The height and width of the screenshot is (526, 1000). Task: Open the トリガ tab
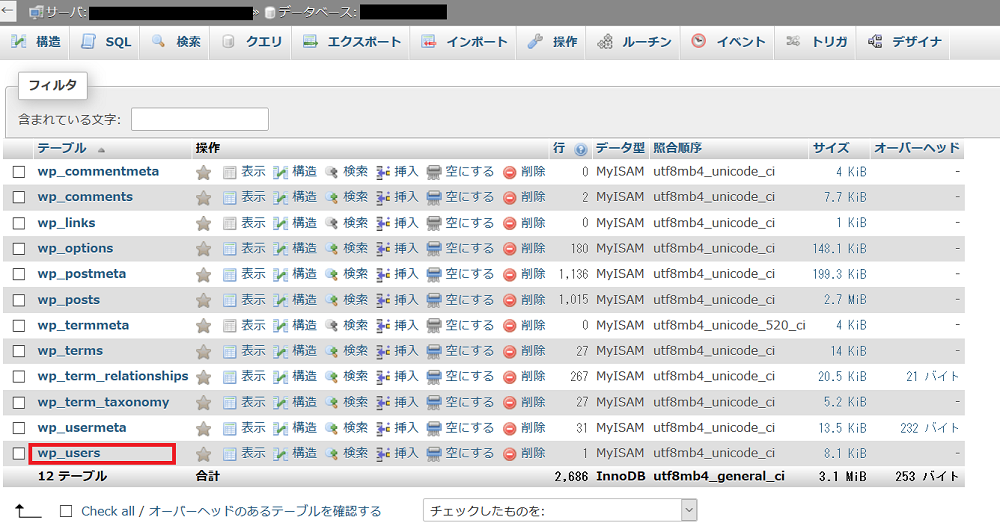click(817, 41)
